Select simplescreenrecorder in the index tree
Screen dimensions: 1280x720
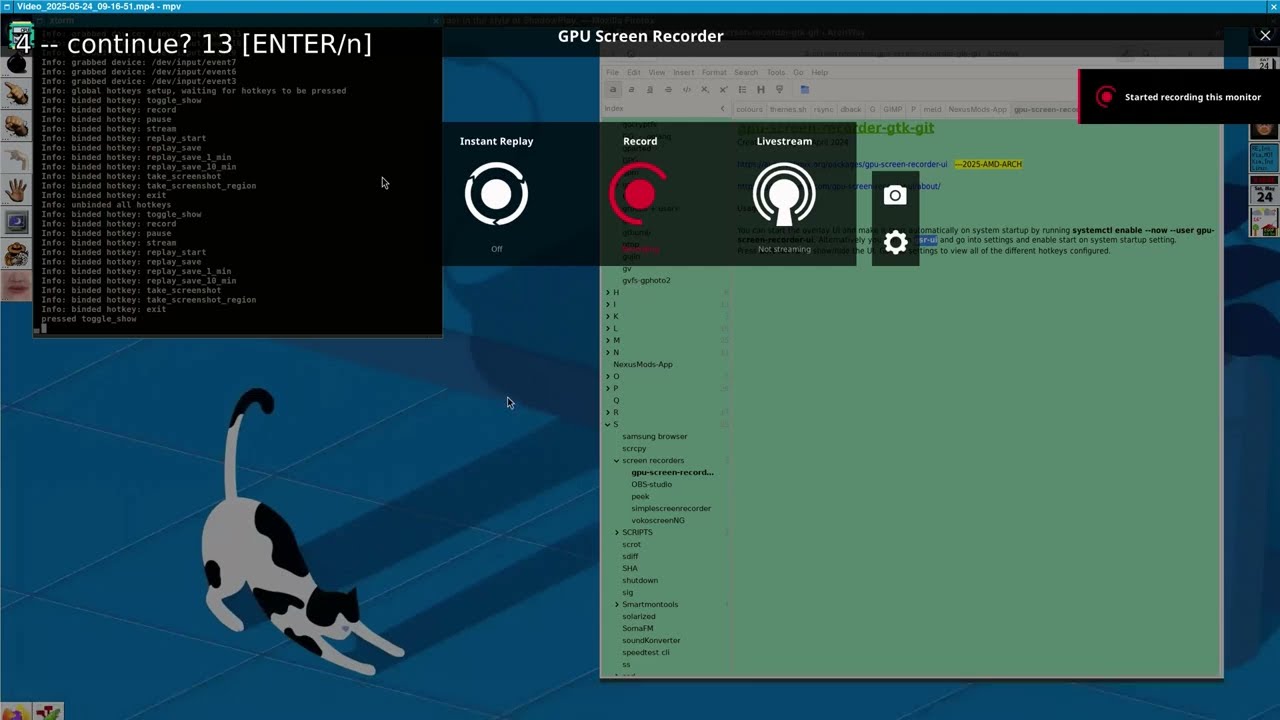coord(671,508)
